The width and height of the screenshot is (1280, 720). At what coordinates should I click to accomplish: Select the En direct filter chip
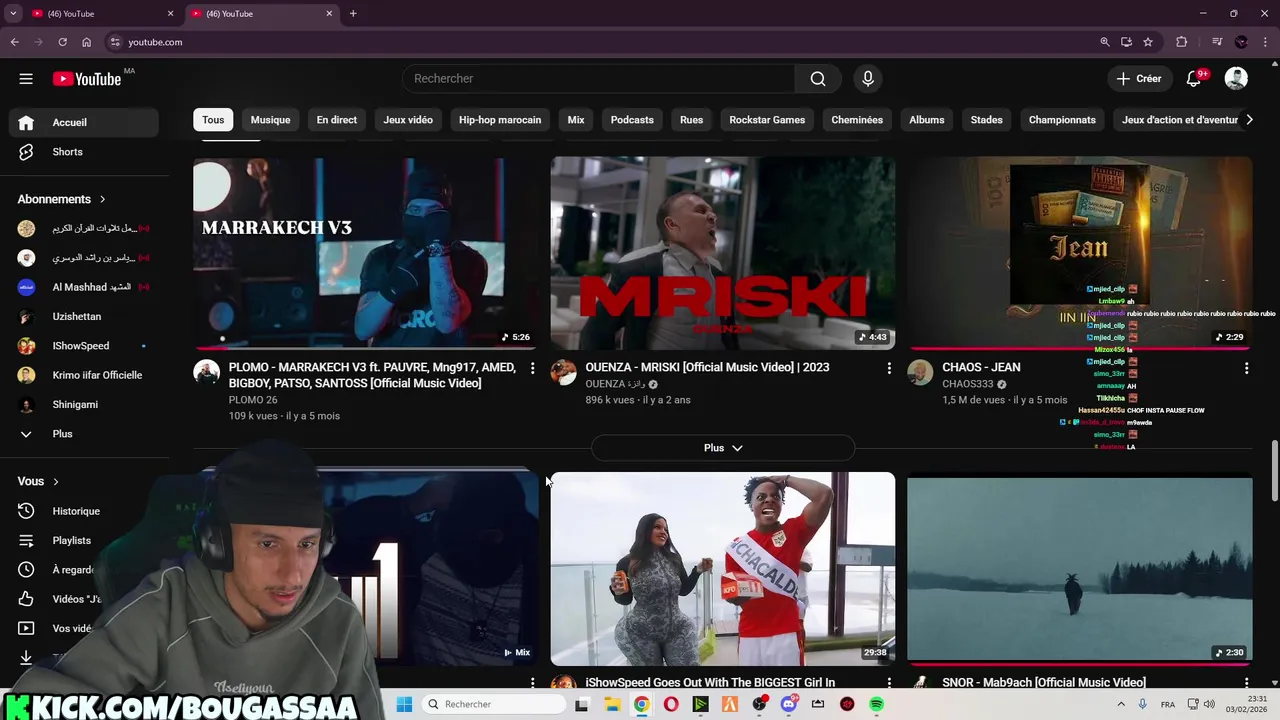pos(337,120)
